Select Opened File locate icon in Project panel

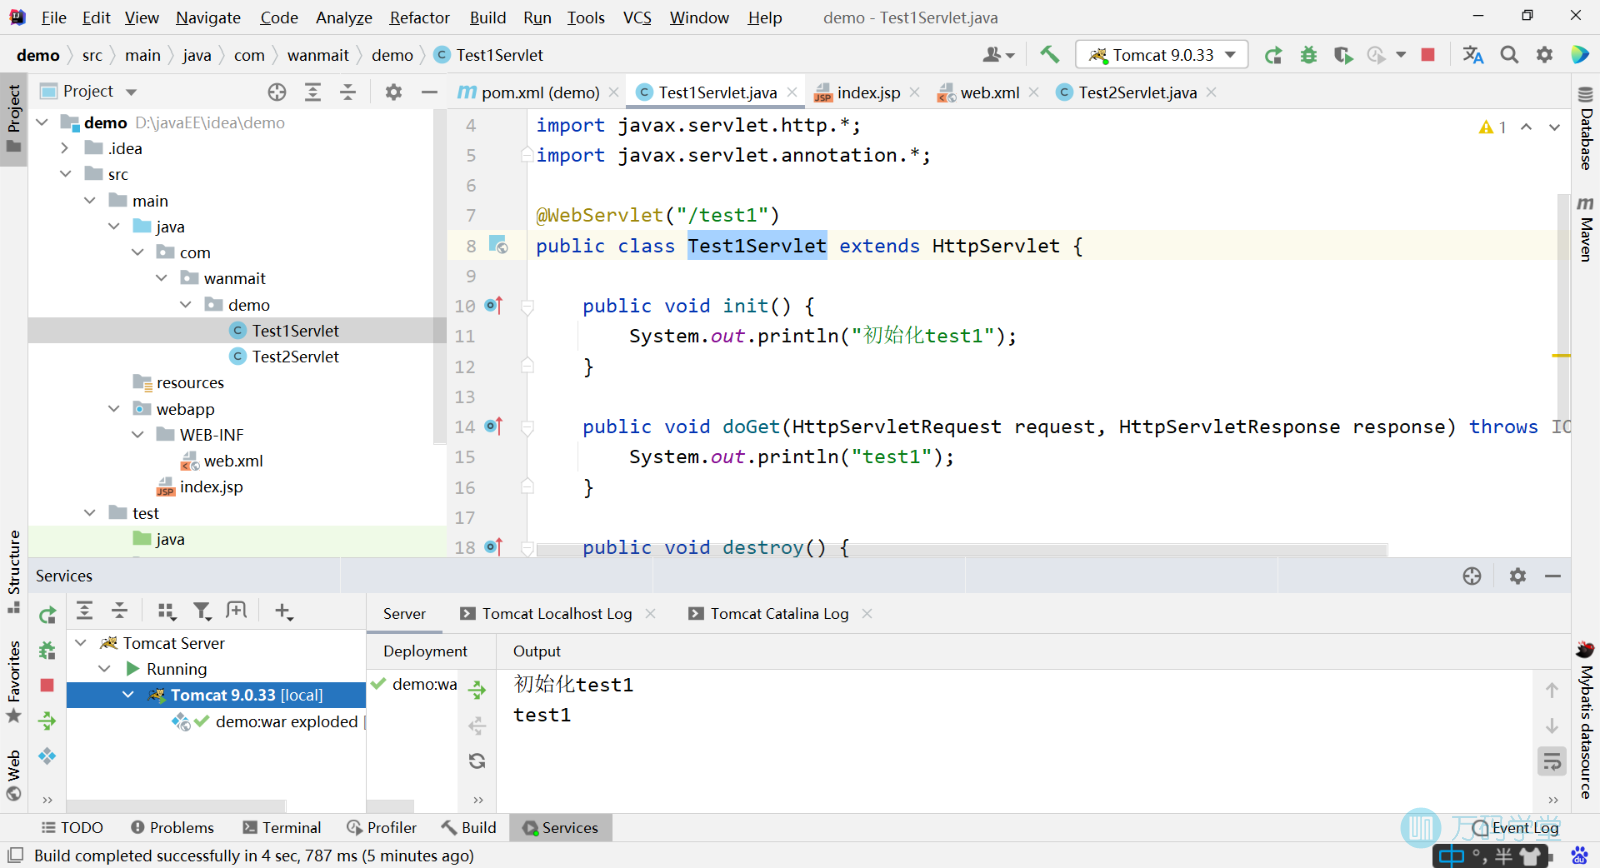tap(277, 92)
